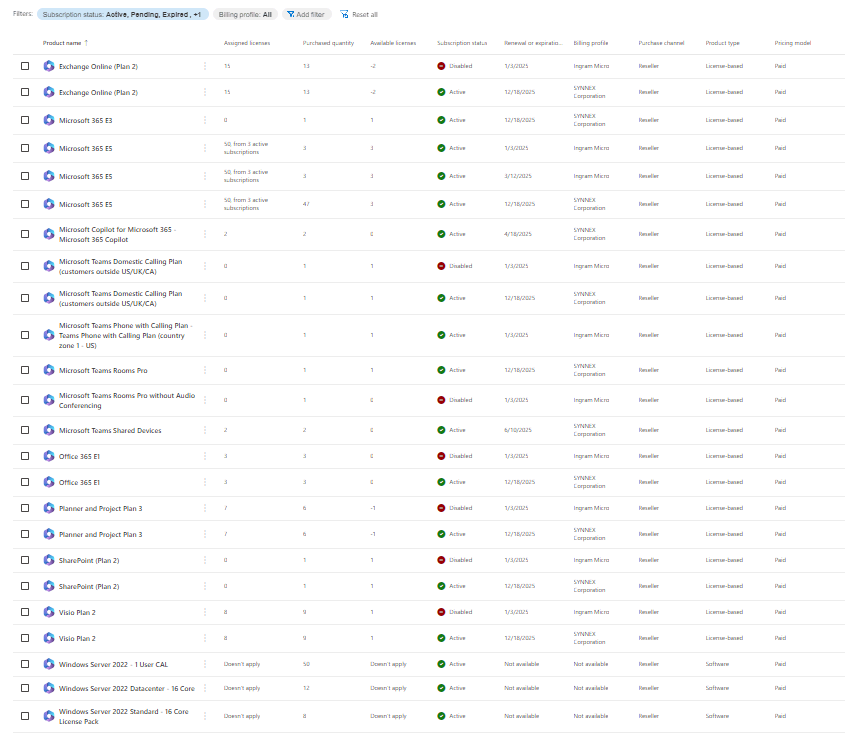Viewport: 845px width, 747px height.
Task: Click the Windows Server 2022 1 User CAL icon
Action: [x=49, y=664]
